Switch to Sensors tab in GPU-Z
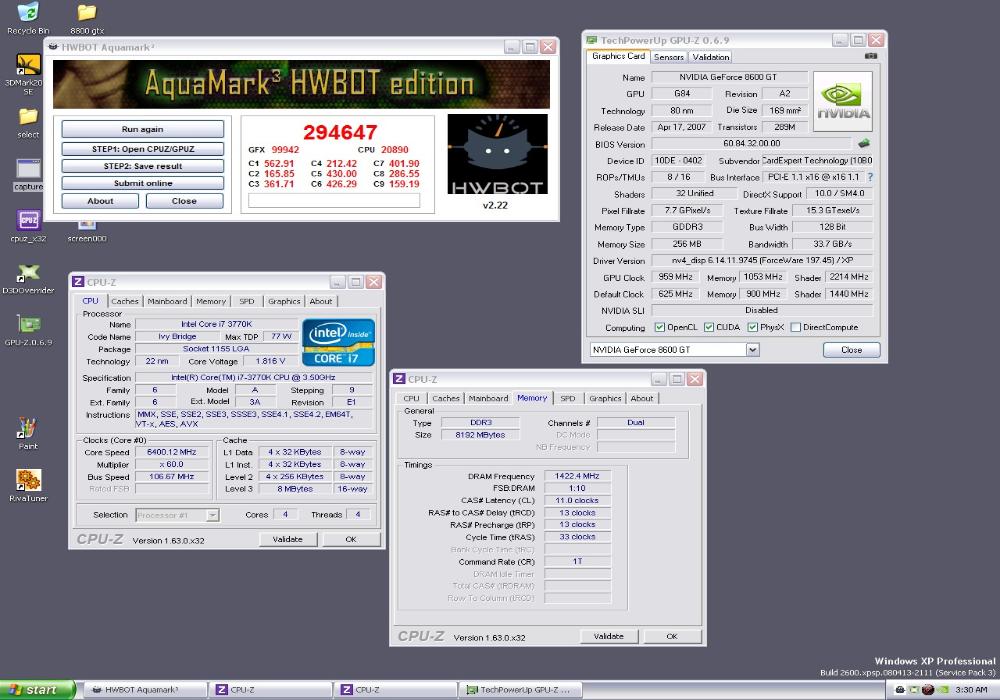 tap(668, 57)
